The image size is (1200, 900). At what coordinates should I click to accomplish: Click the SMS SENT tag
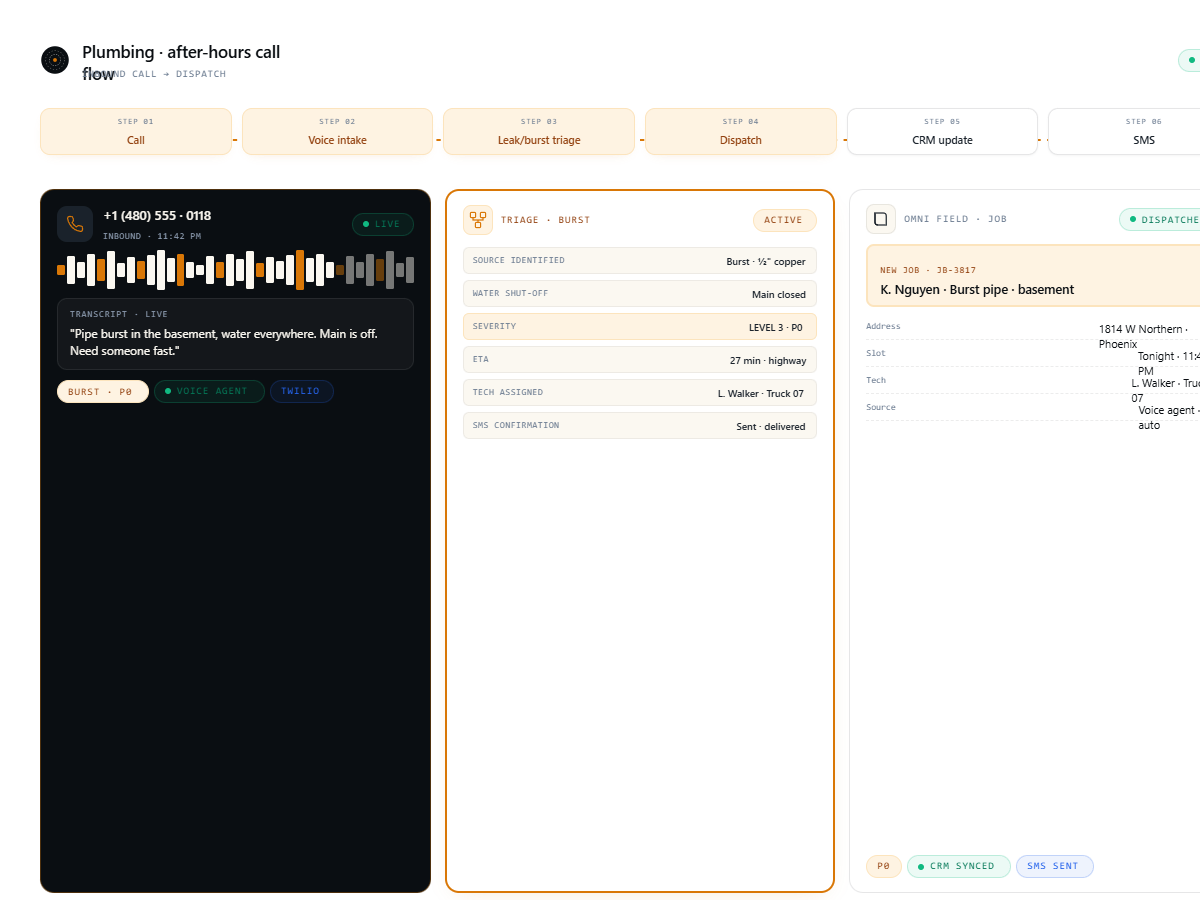(1055, 866)
